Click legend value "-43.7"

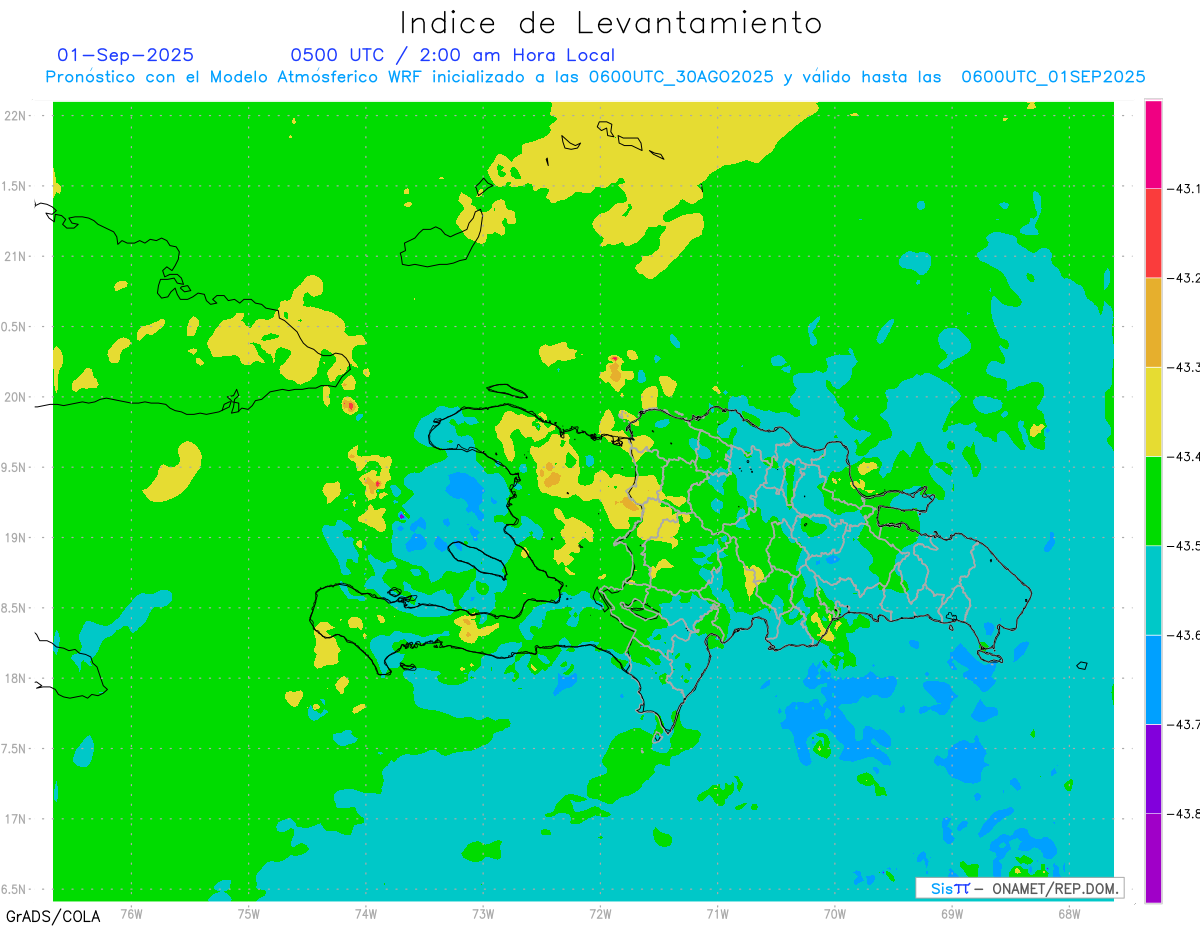pos(1183,724)
